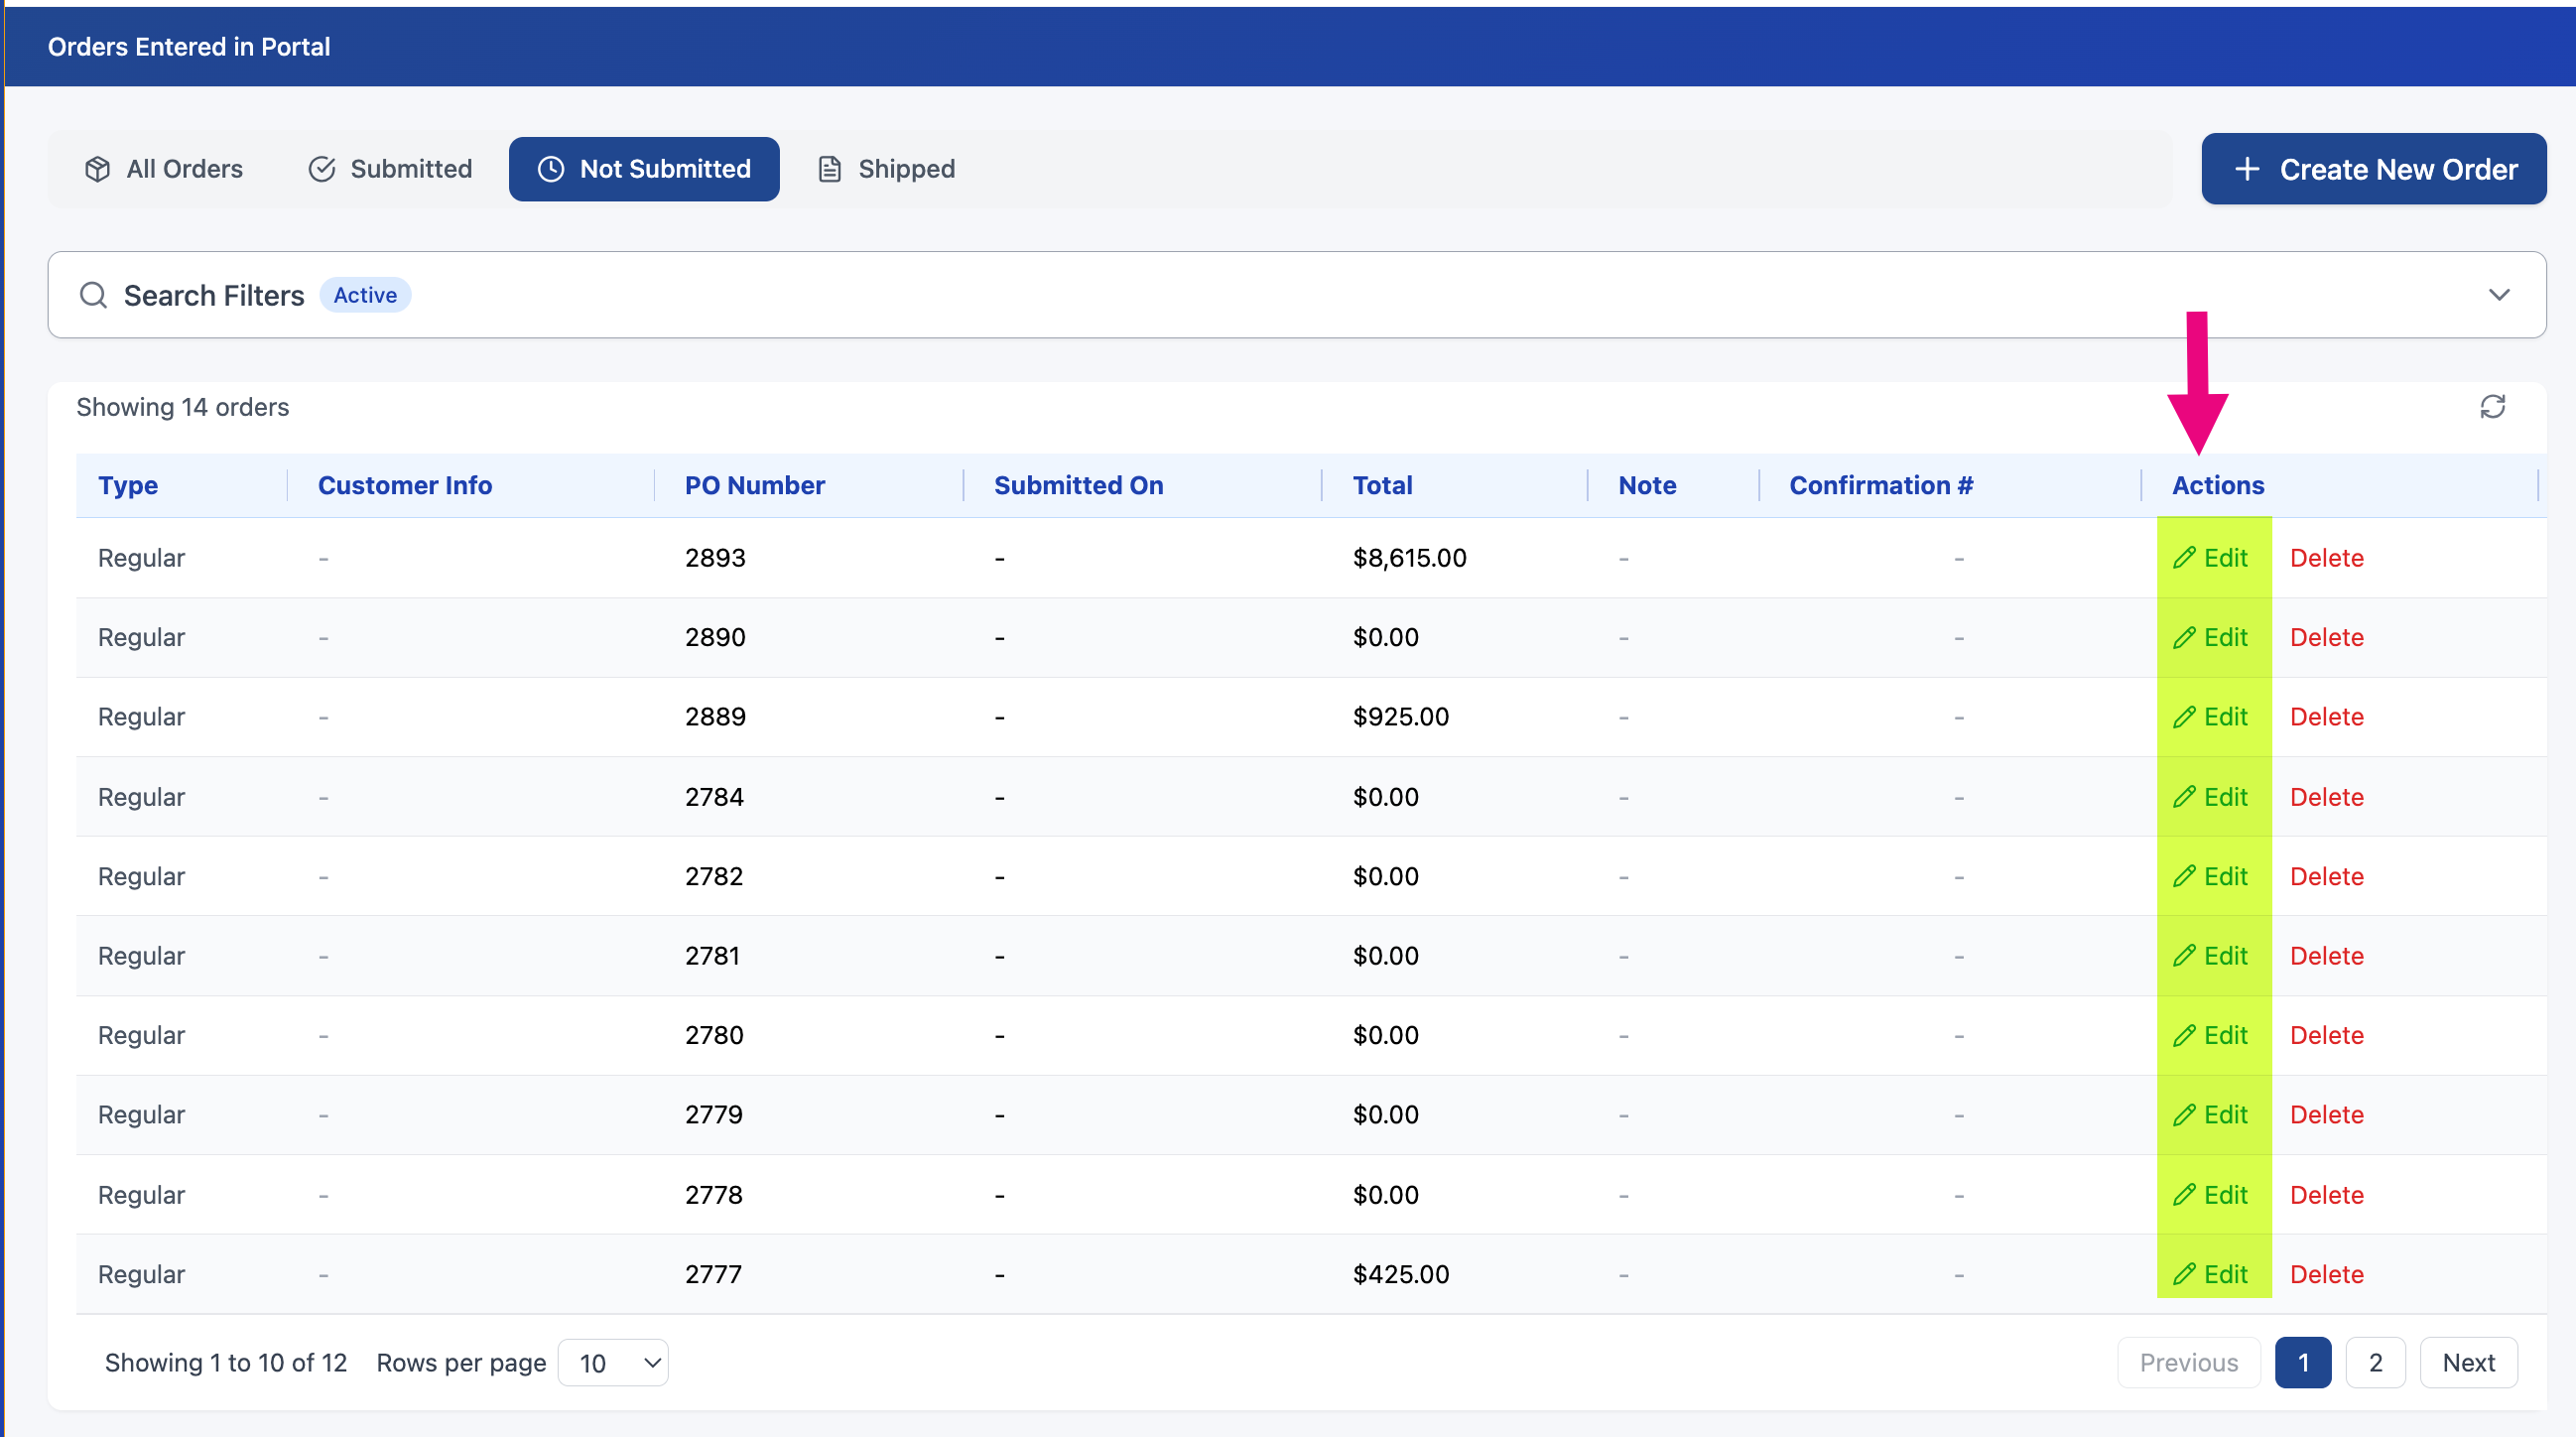Select the Not Submitted tab
2576x1437 pixels.
click(x=644, y=169)
